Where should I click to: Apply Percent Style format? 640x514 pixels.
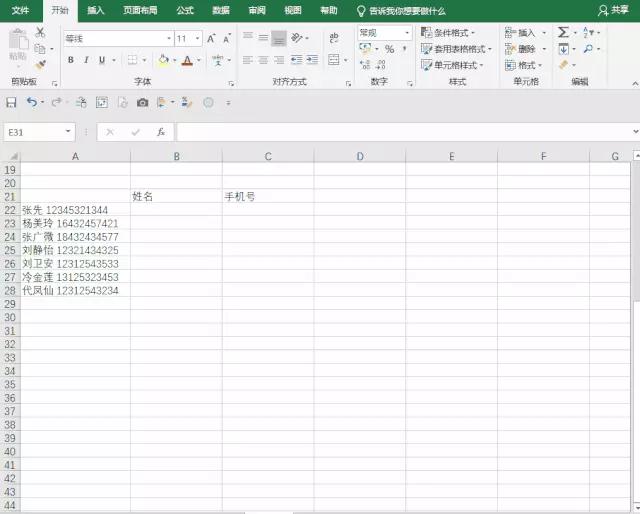tap(389, 49)
